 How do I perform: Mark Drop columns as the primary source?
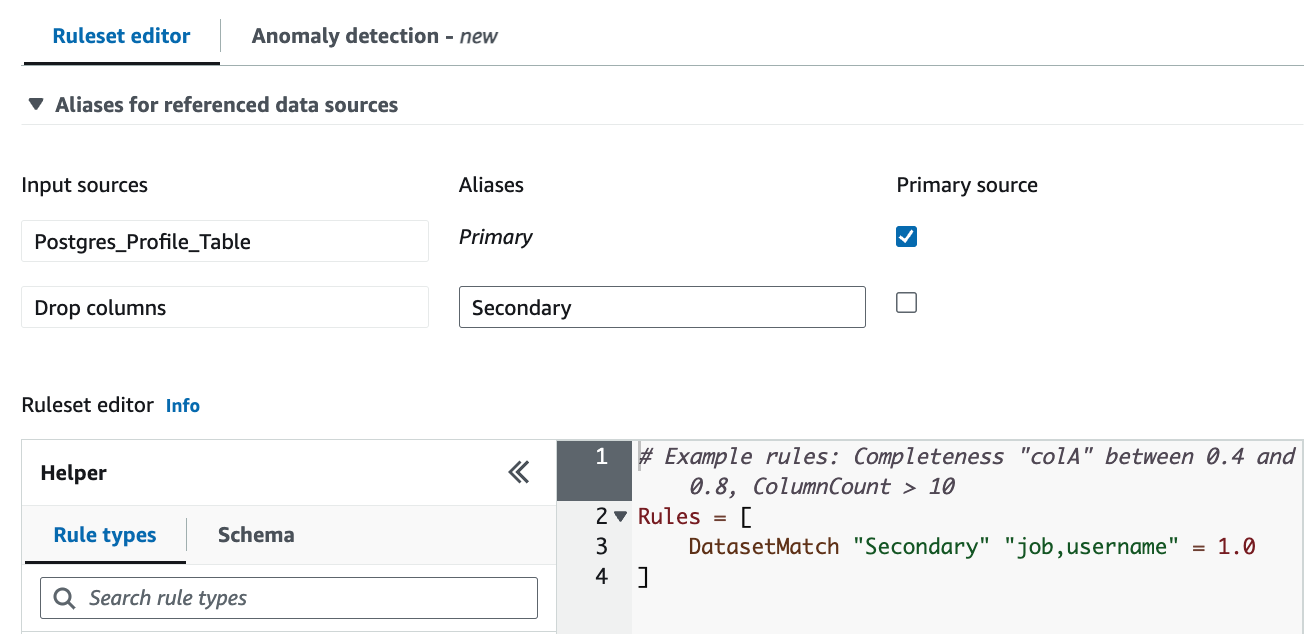pos(906,303)
